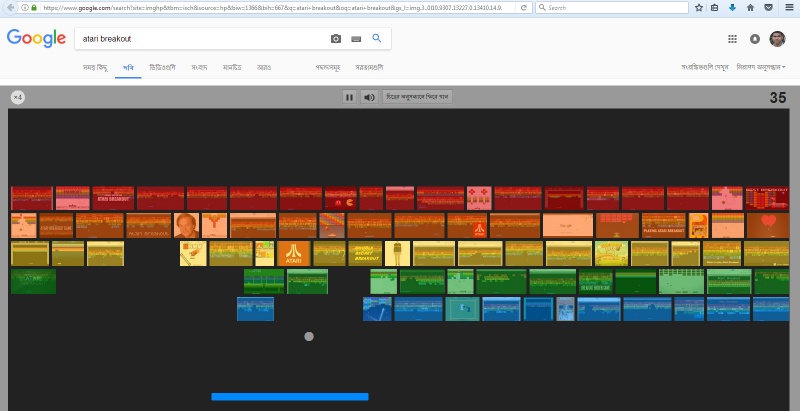Select the Images (ছবি) tab
This screenshot has width=800, height=411.
point(128,67)
